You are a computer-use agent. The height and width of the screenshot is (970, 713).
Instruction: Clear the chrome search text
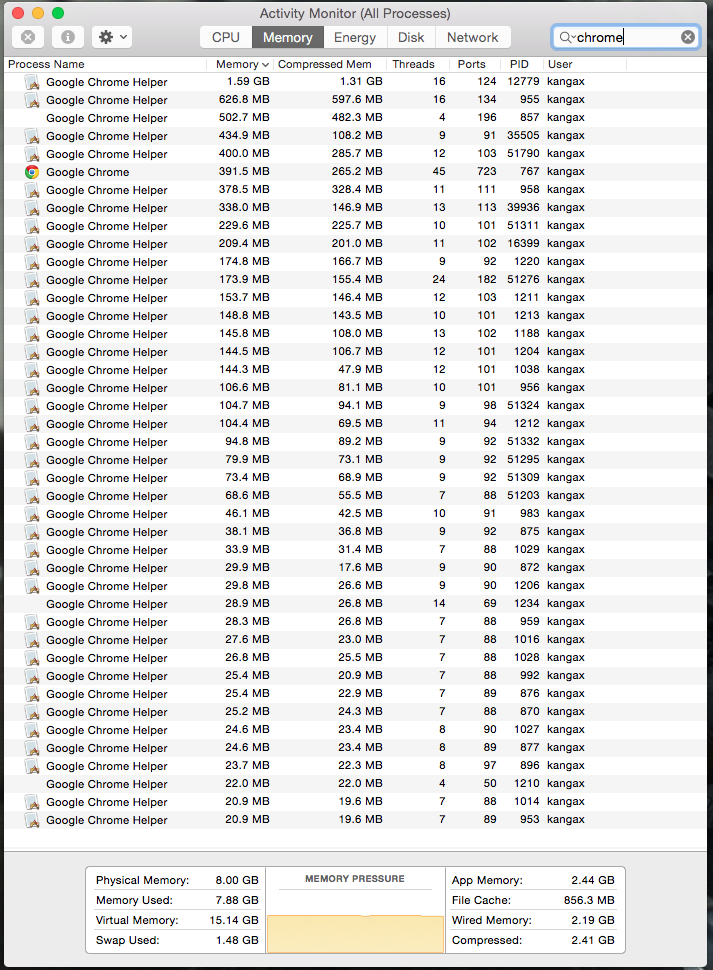[688, 37]
